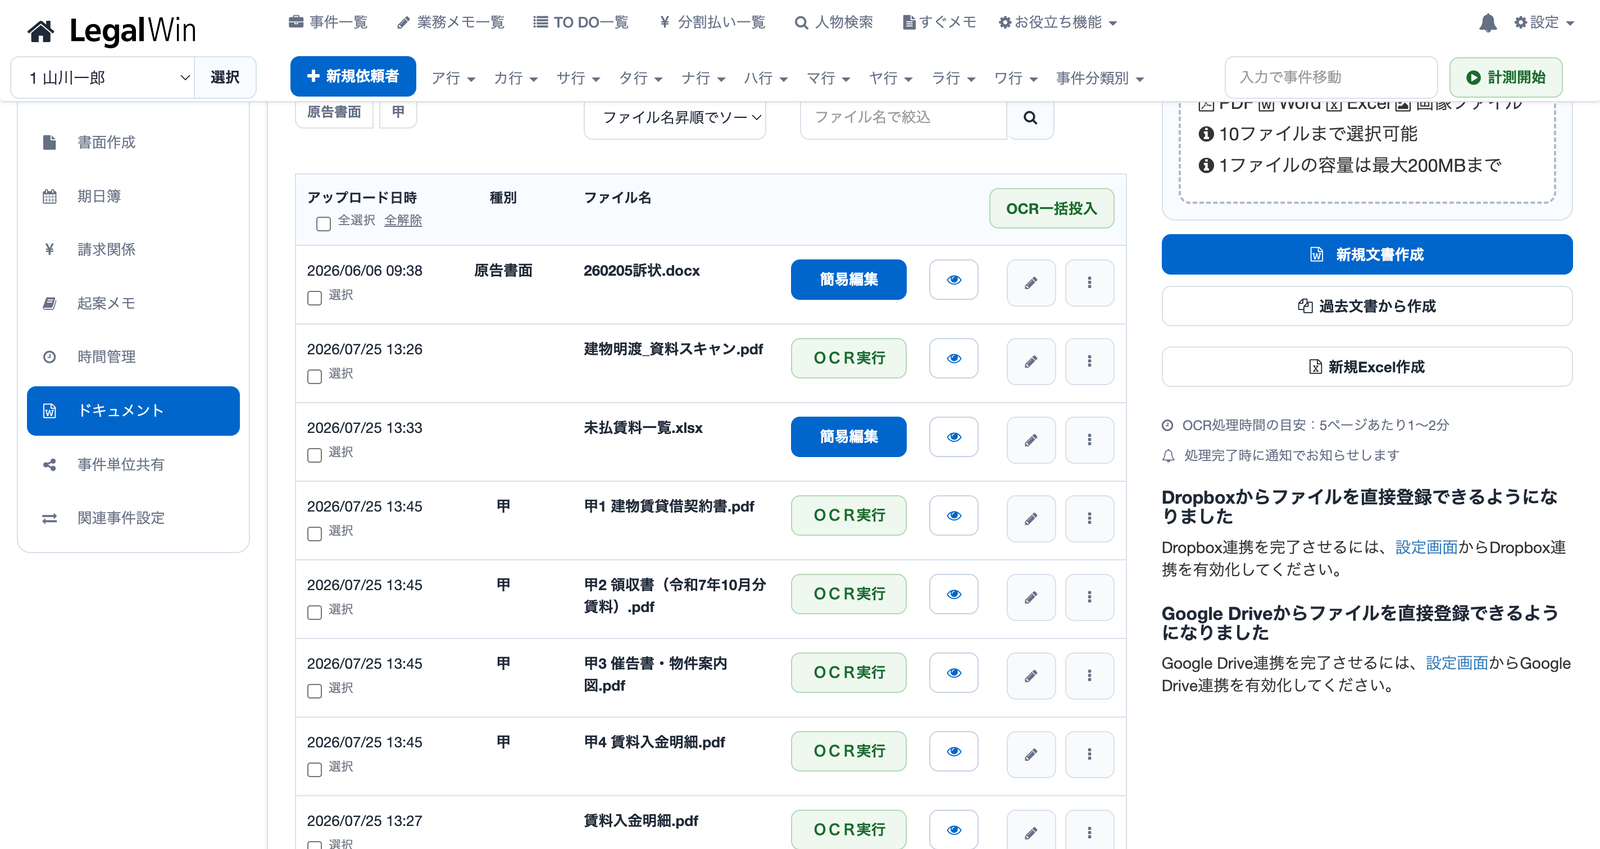Edit 建物明渡_資料スキャン.pdf with pencil icon

[x=1031, y=361]
